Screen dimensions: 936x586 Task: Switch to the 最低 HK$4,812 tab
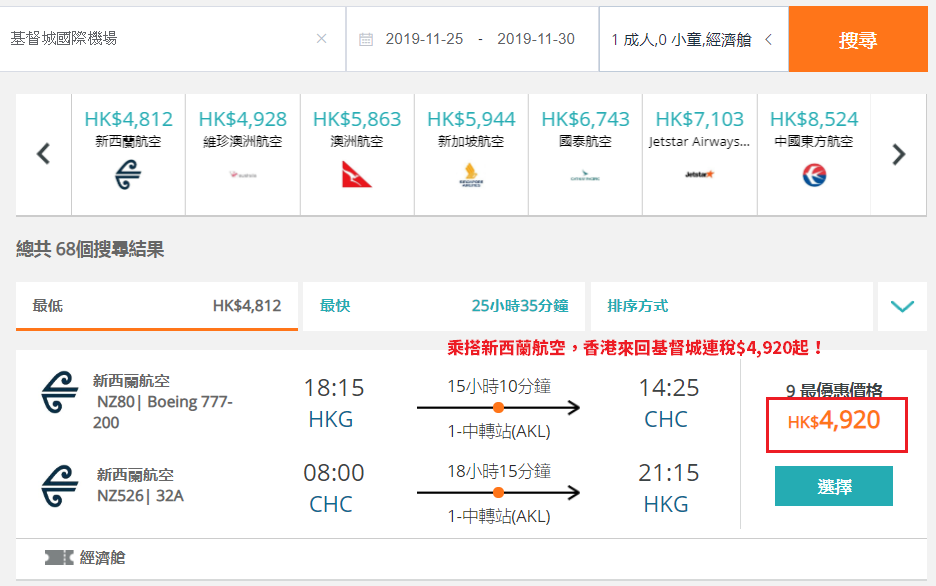157,306
